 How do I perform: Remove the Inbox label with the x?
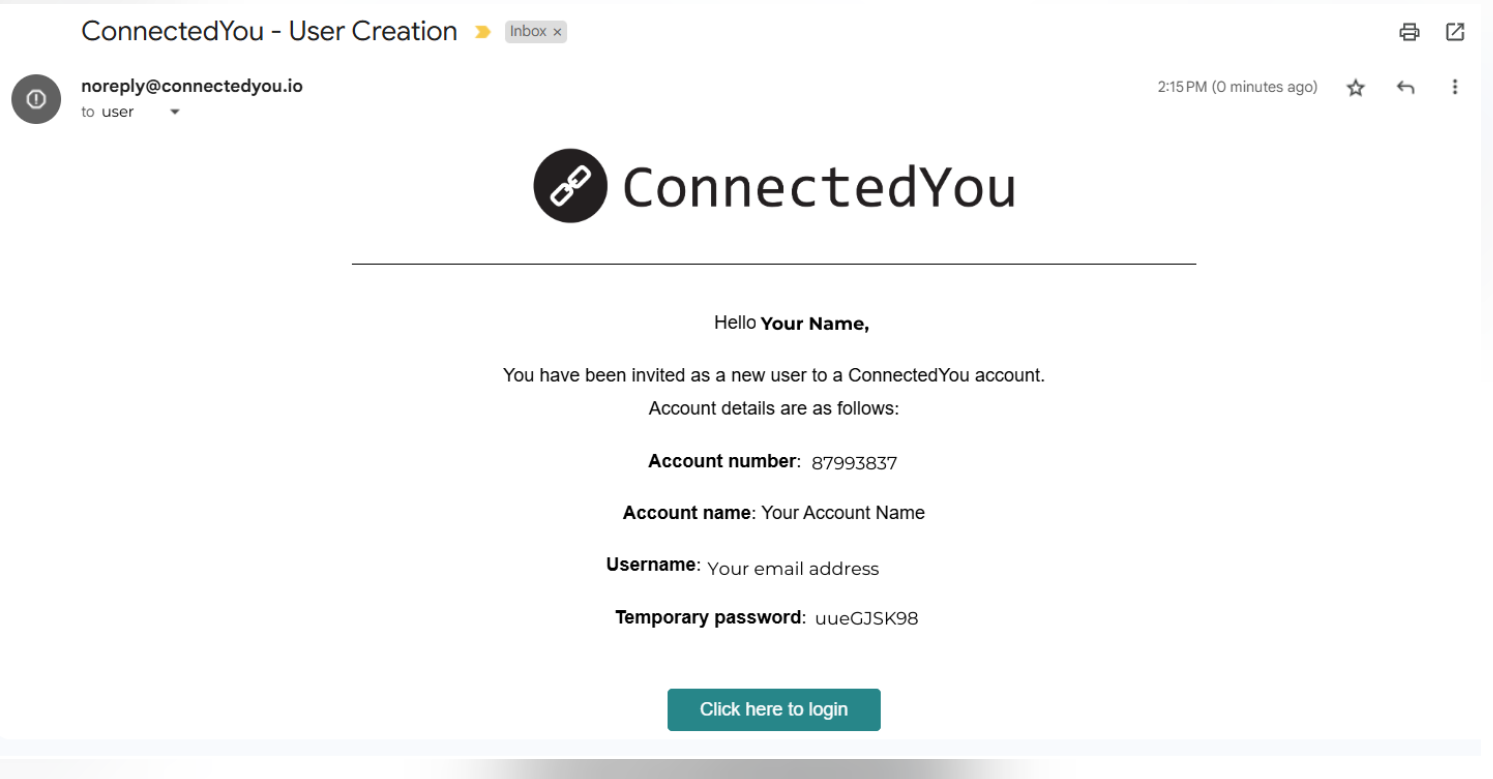point(558,32)
